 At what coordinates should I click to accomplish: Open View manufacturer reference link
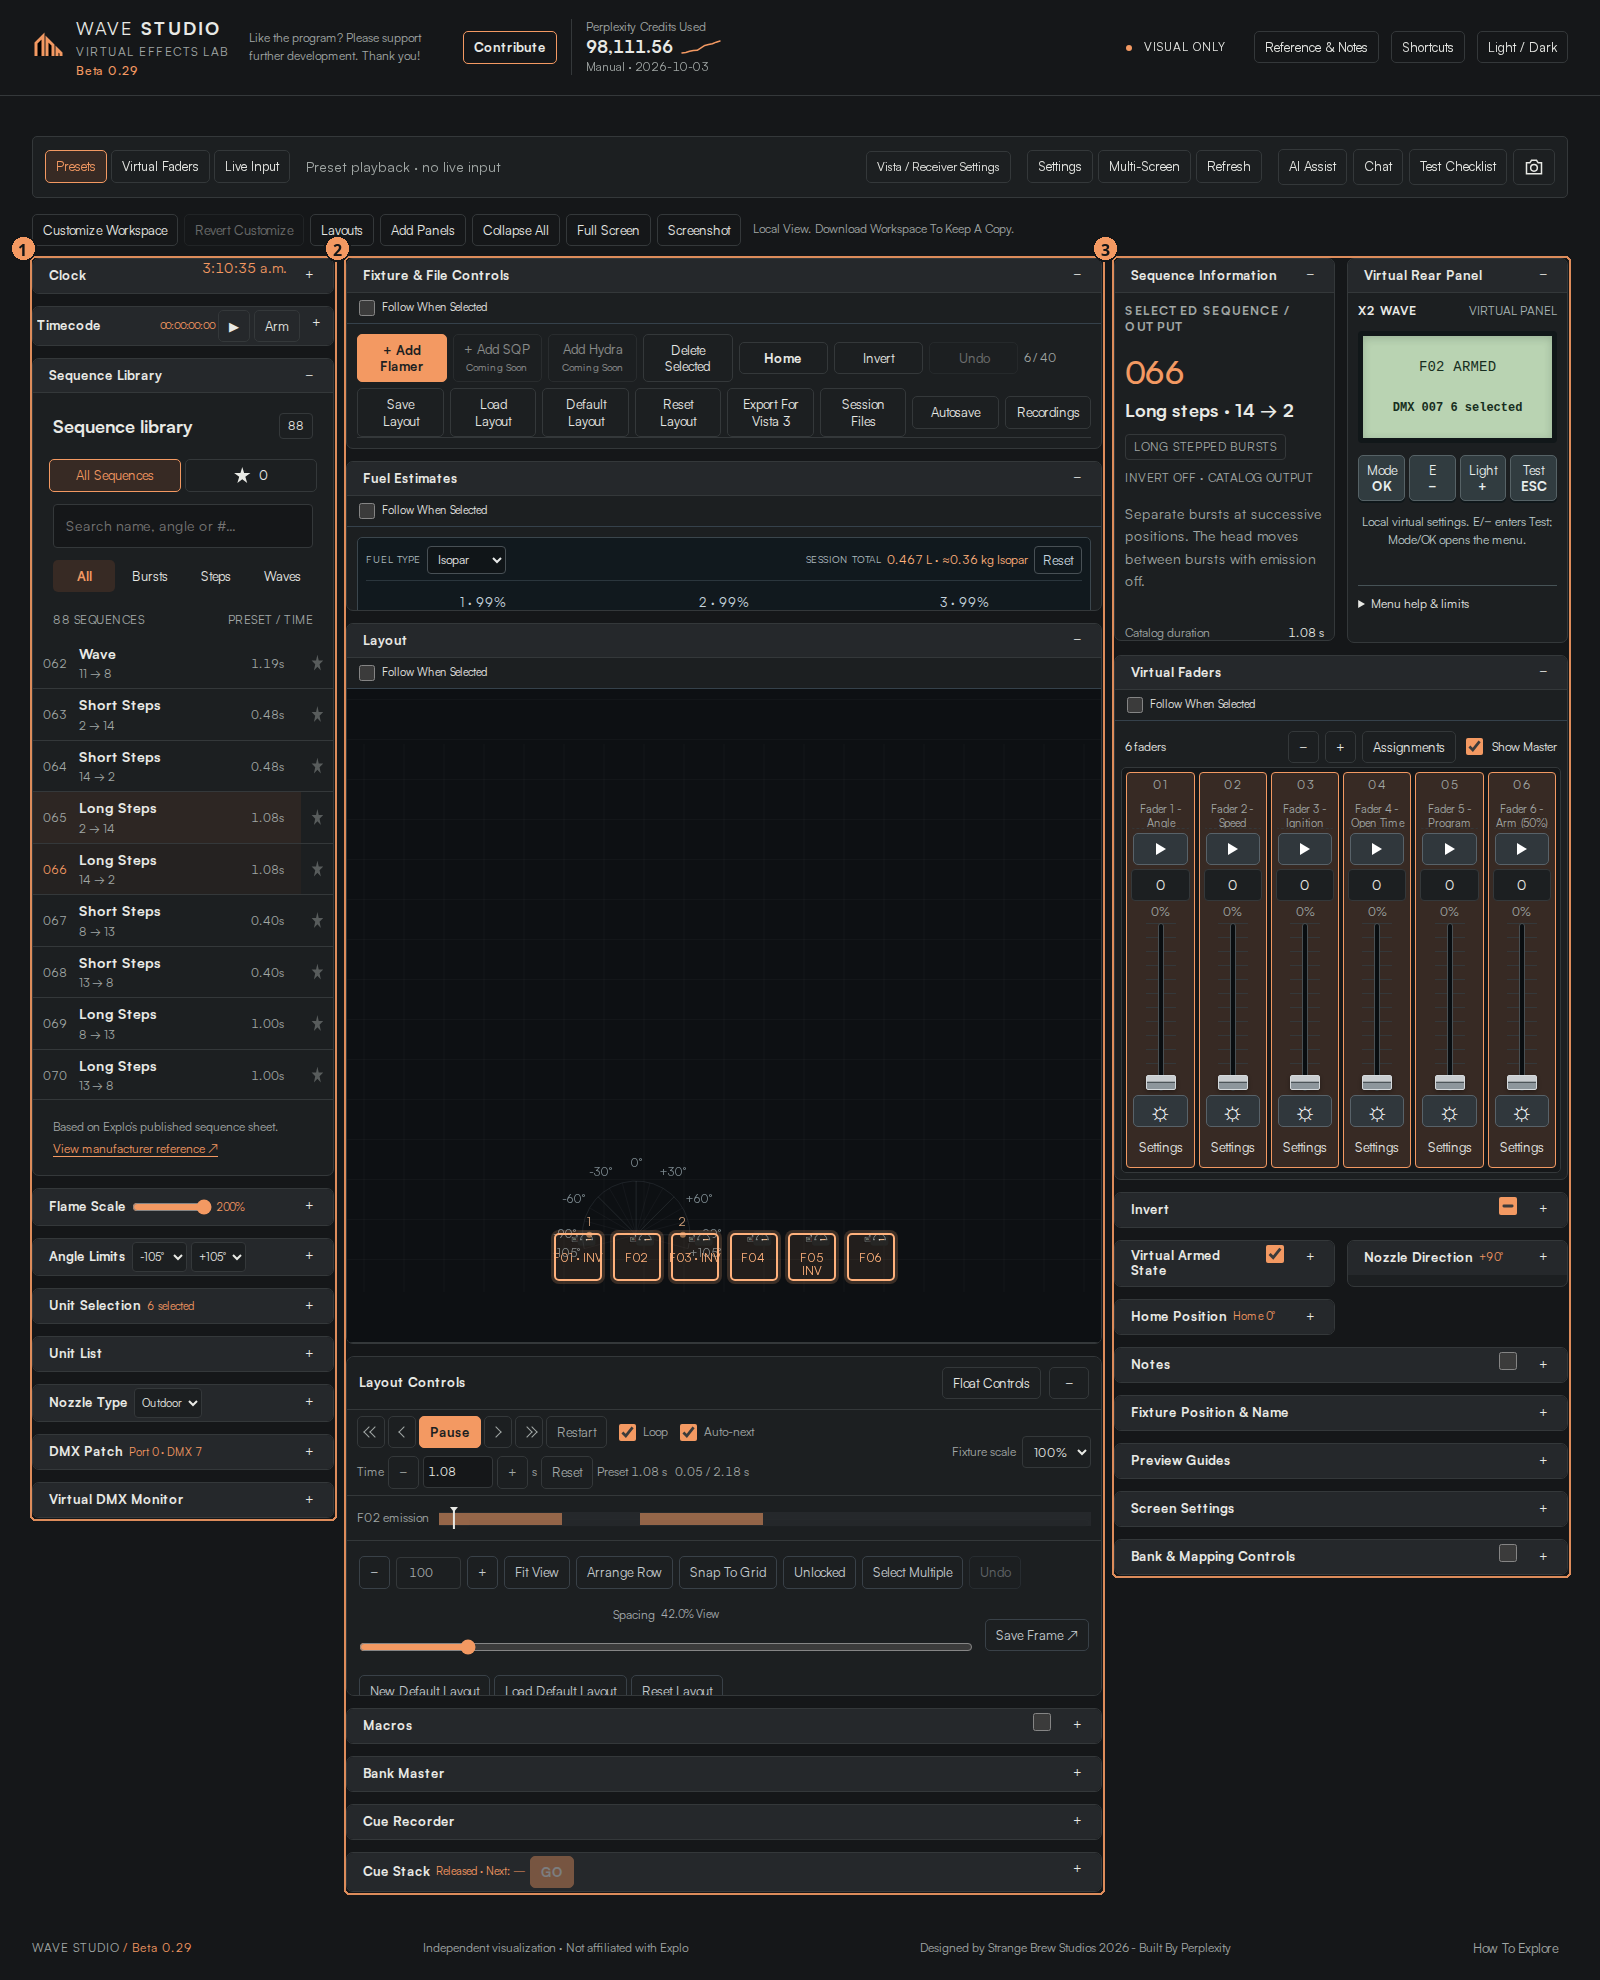[x=135, y=1149]
